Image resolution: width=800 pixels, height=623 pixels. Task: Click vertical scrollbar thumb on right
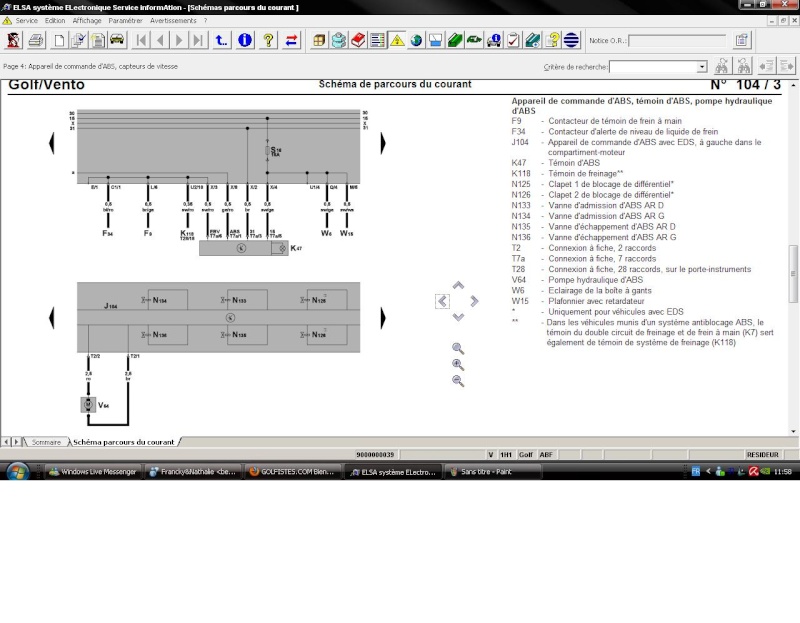[x=793, y=273]
